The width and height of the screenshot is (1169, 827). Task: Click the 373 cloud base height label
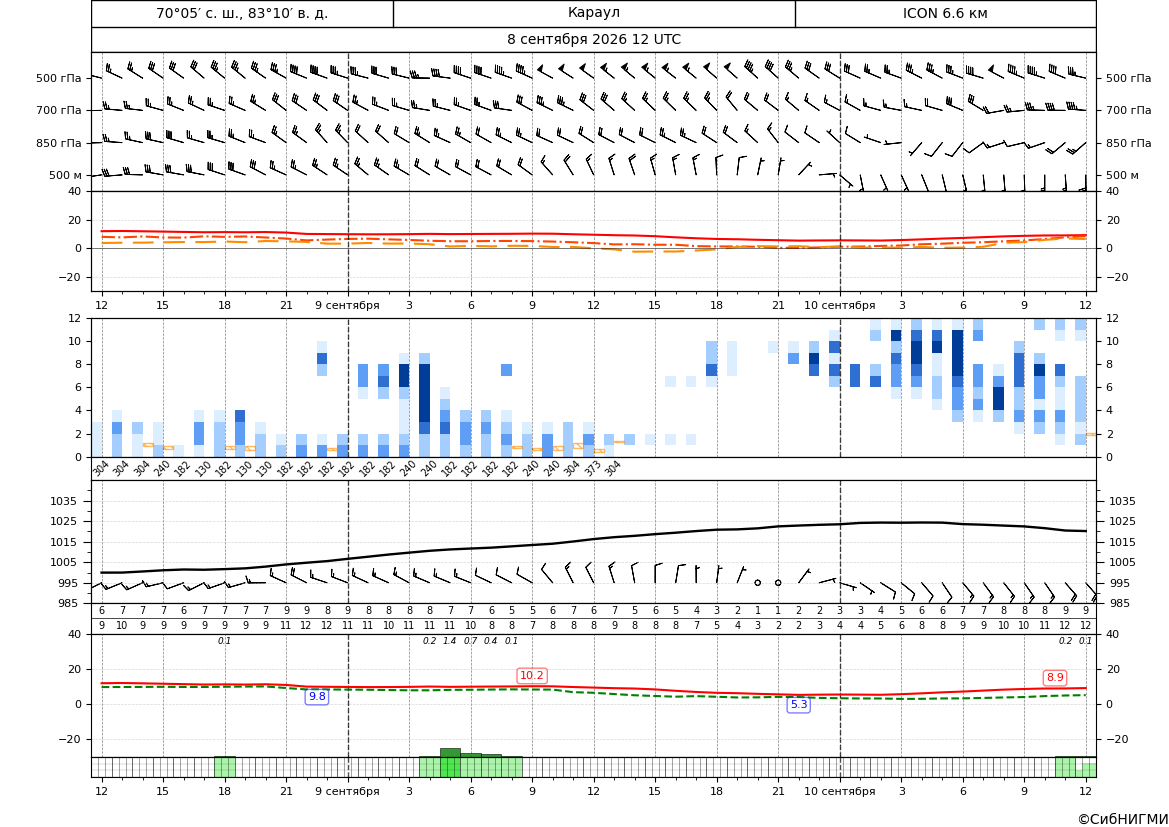tap(591, 469)
